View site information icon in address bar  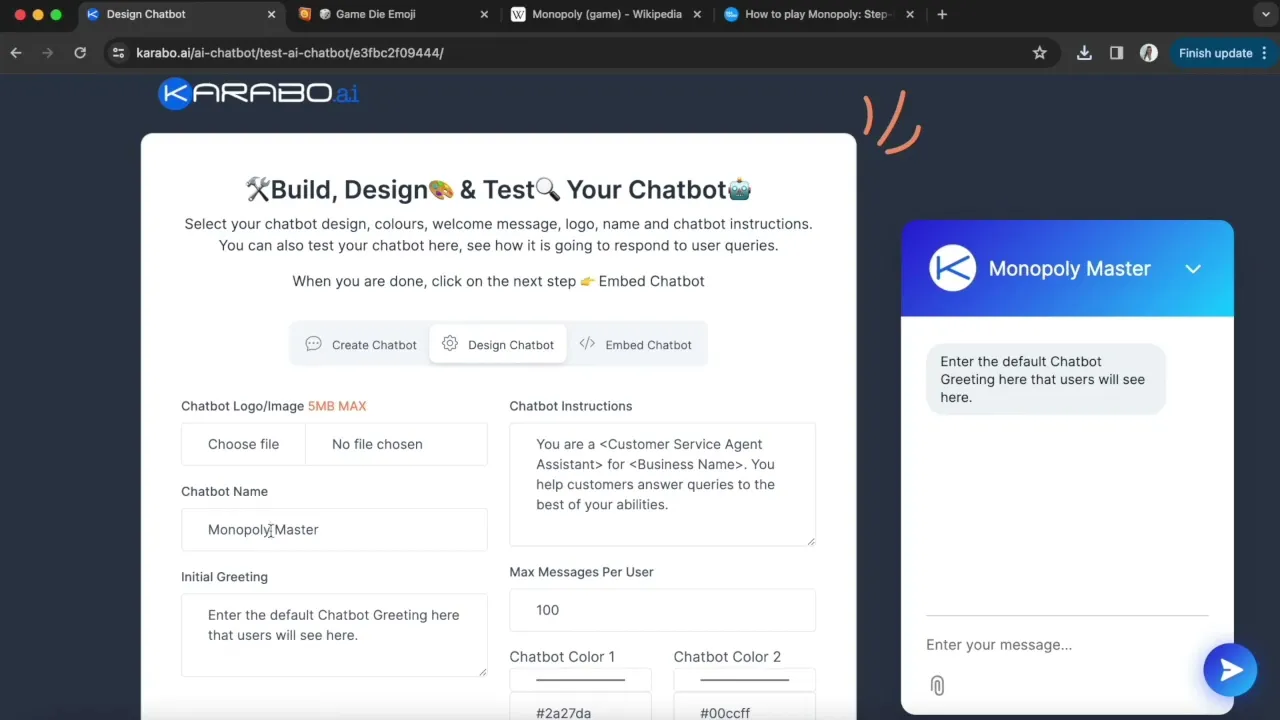[x=119, y=53]
